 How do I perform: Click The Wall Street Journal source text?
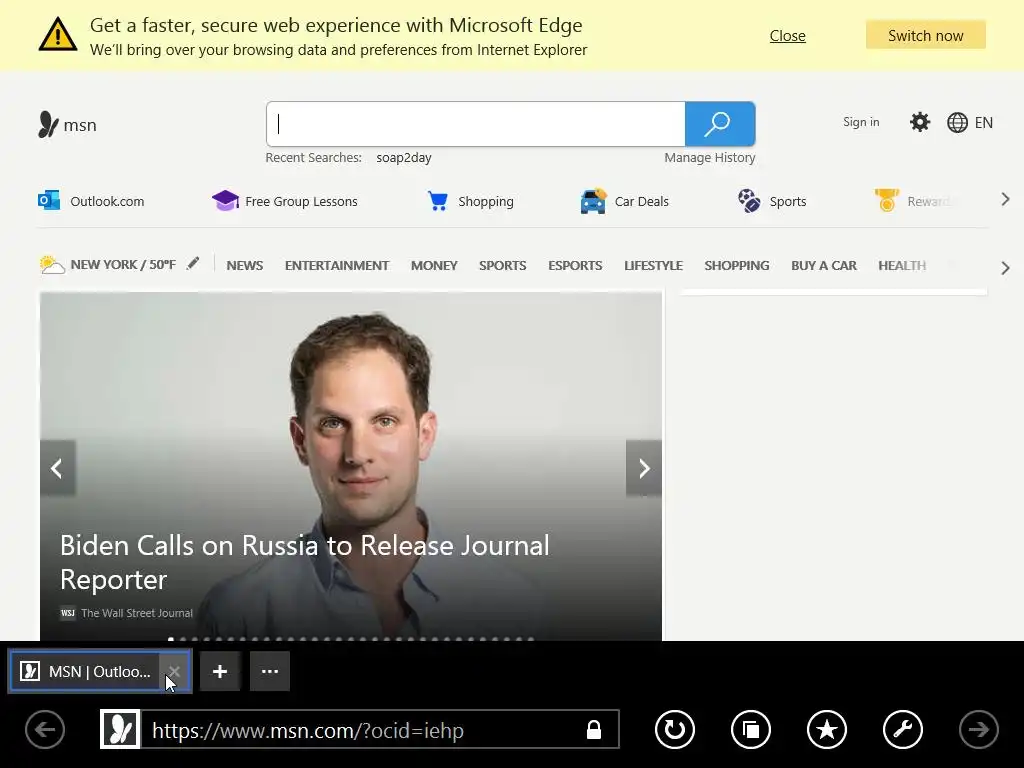(137, 613)
